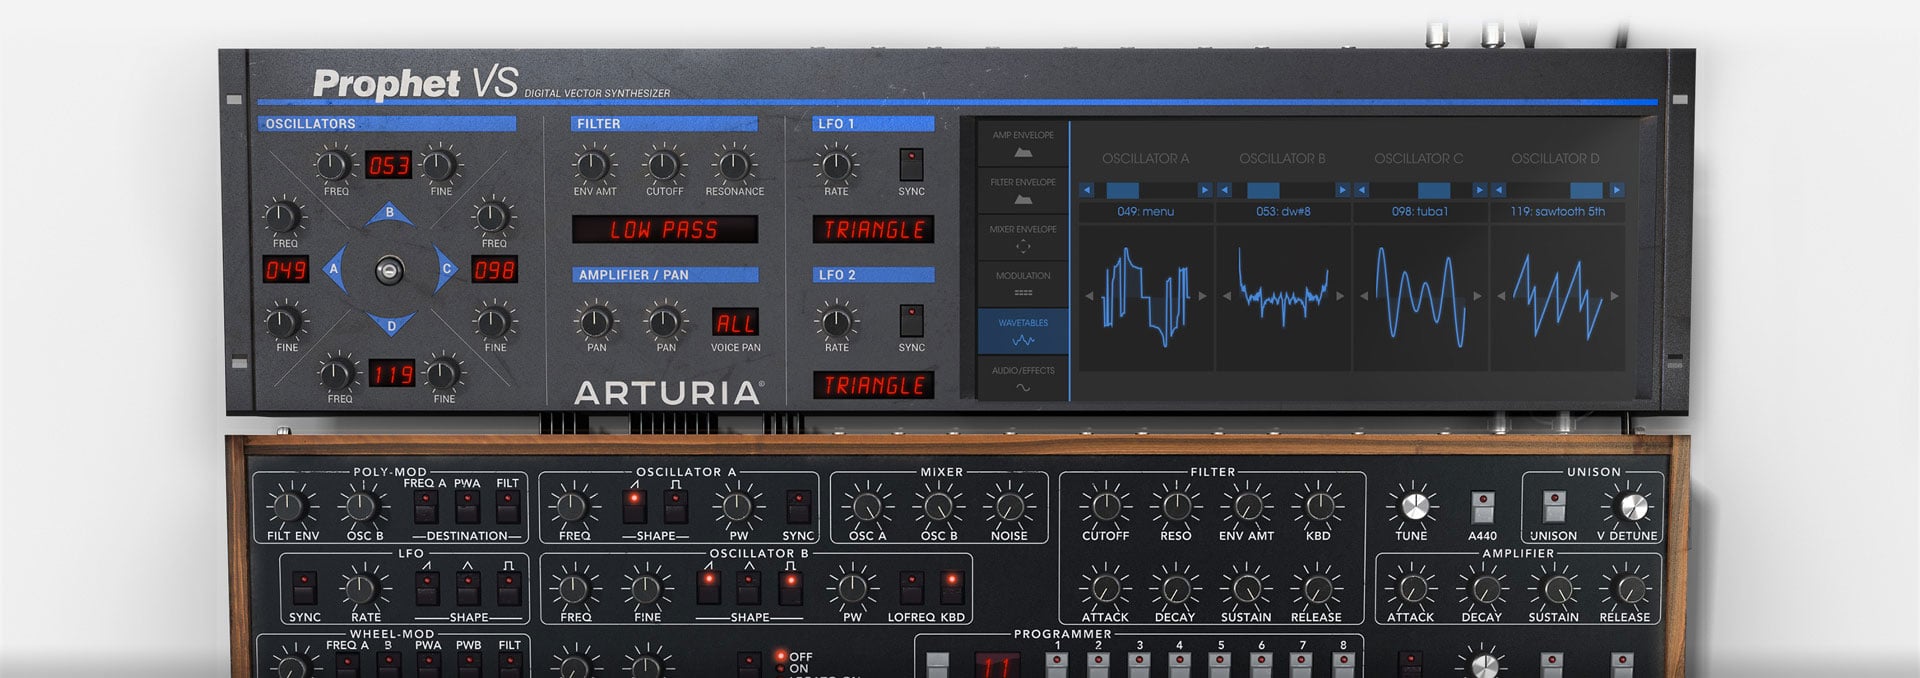Click the LFO 2 TRIANGLE waveform display
The image size is (1920, 678).
tap(873, 385)
